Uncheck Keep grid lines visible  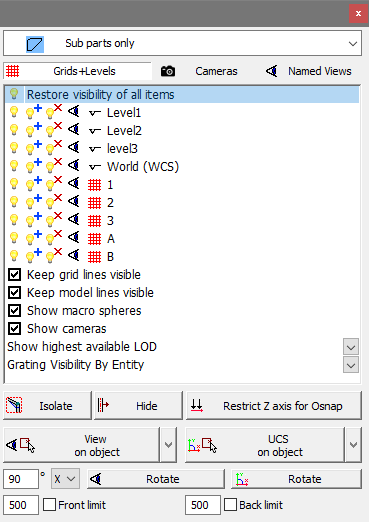pos(14,275)
